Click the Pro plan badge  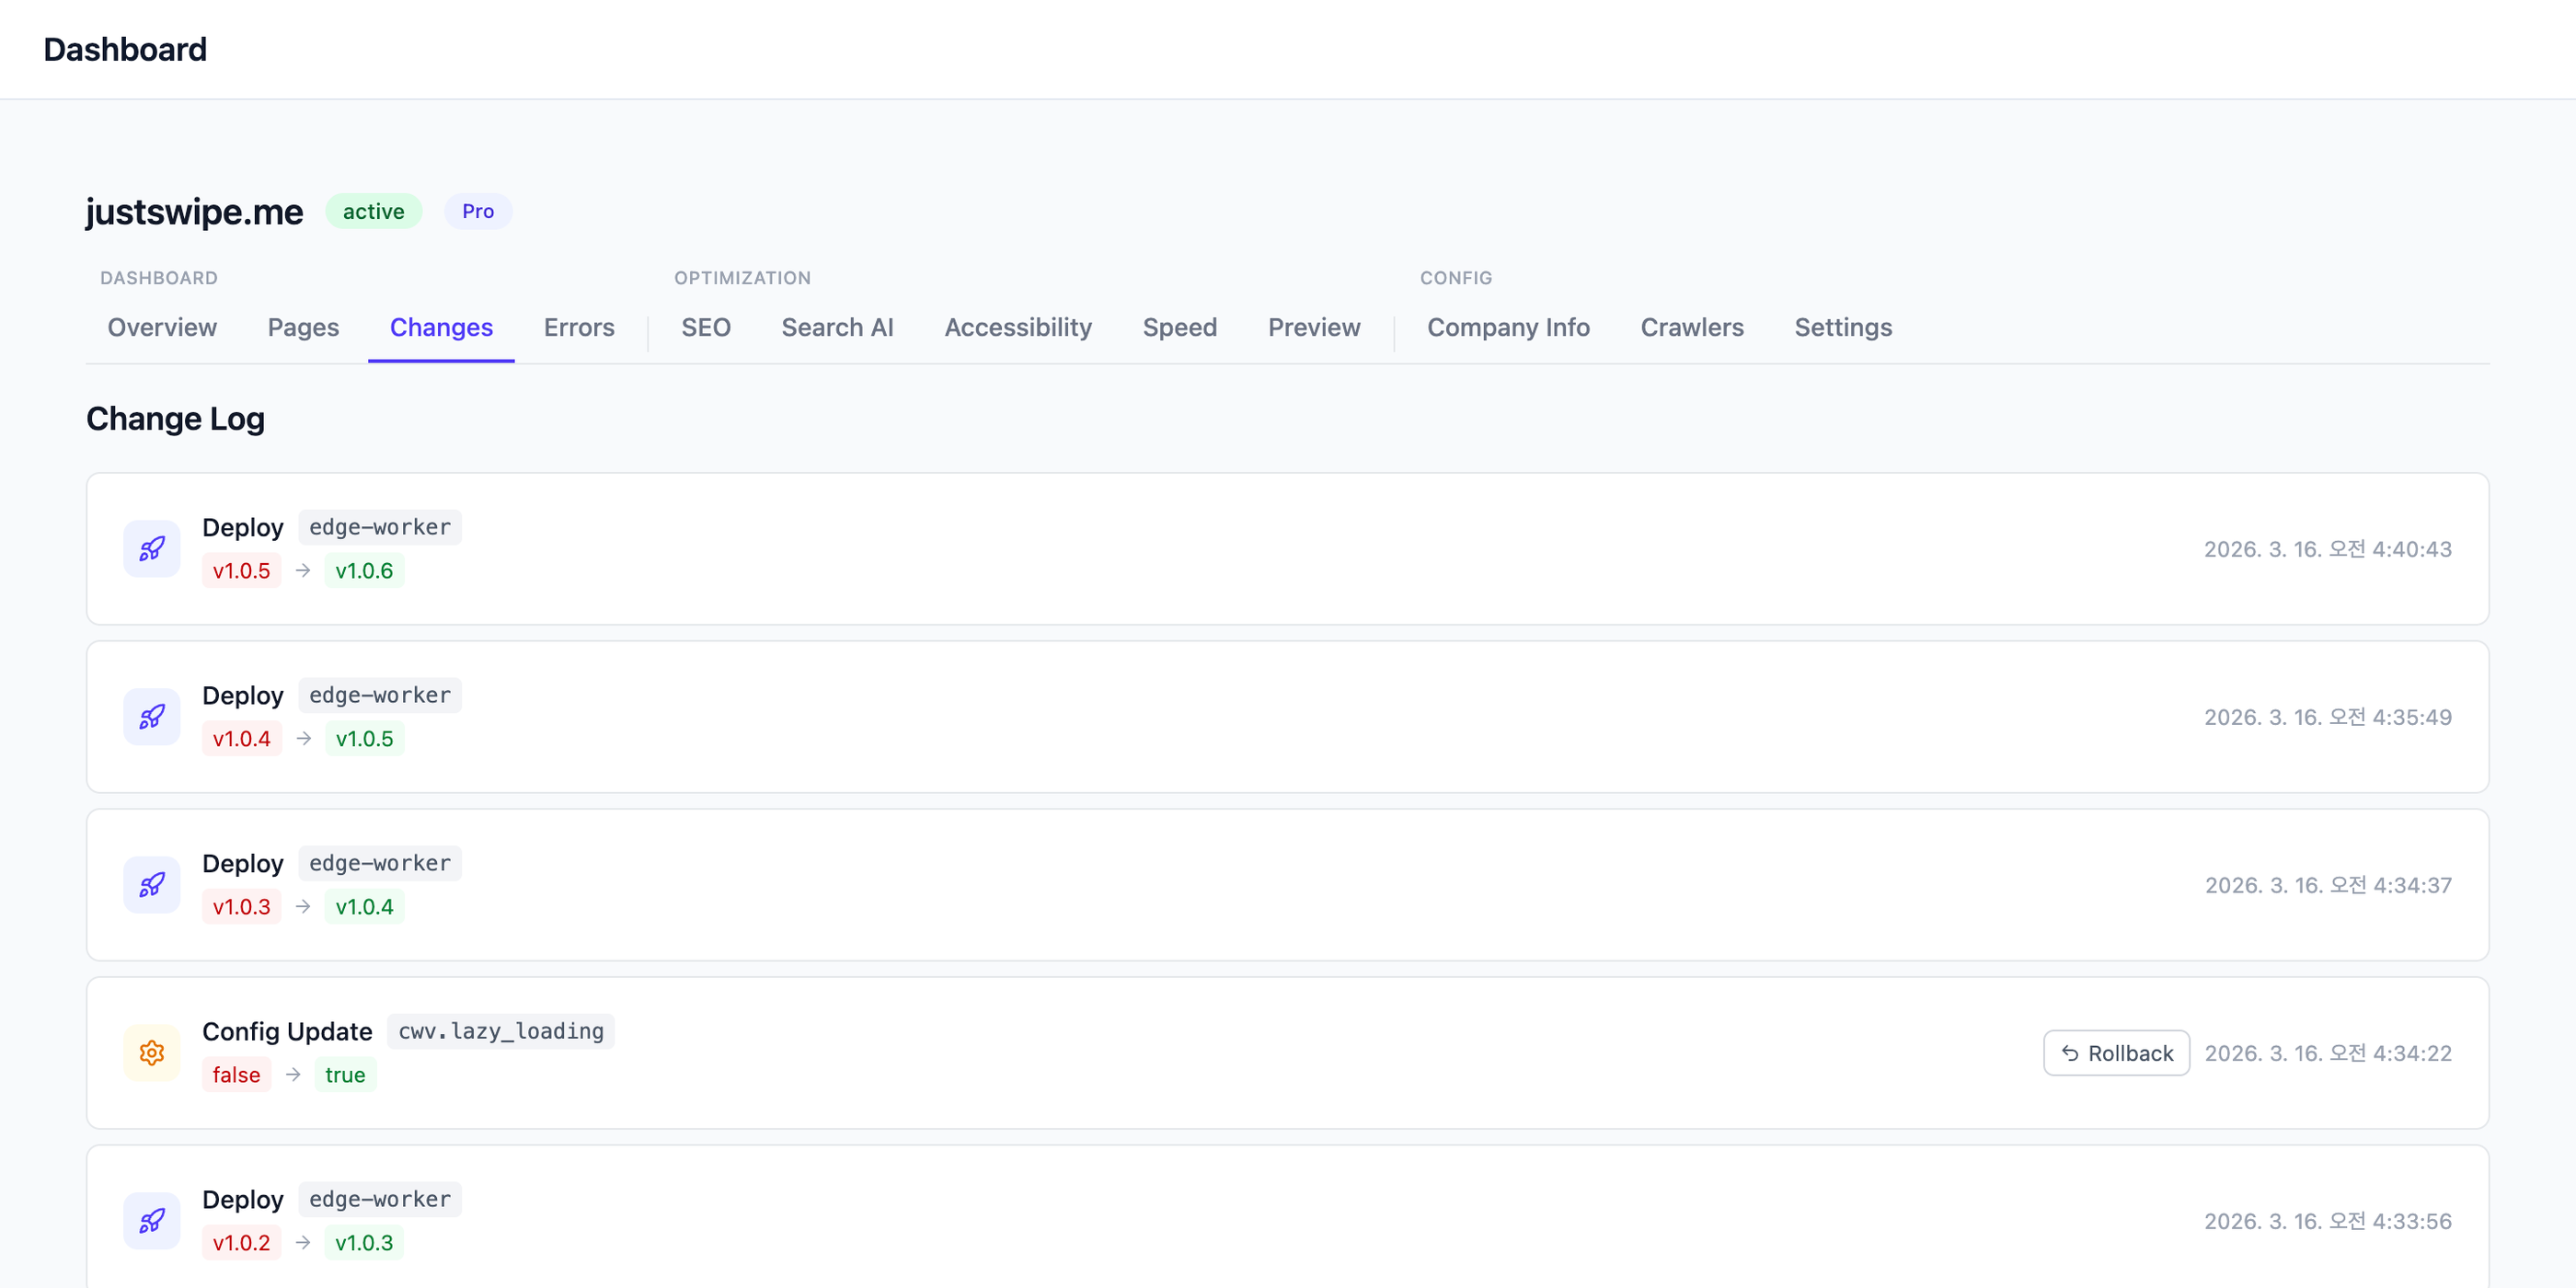[x=478, y=212]
